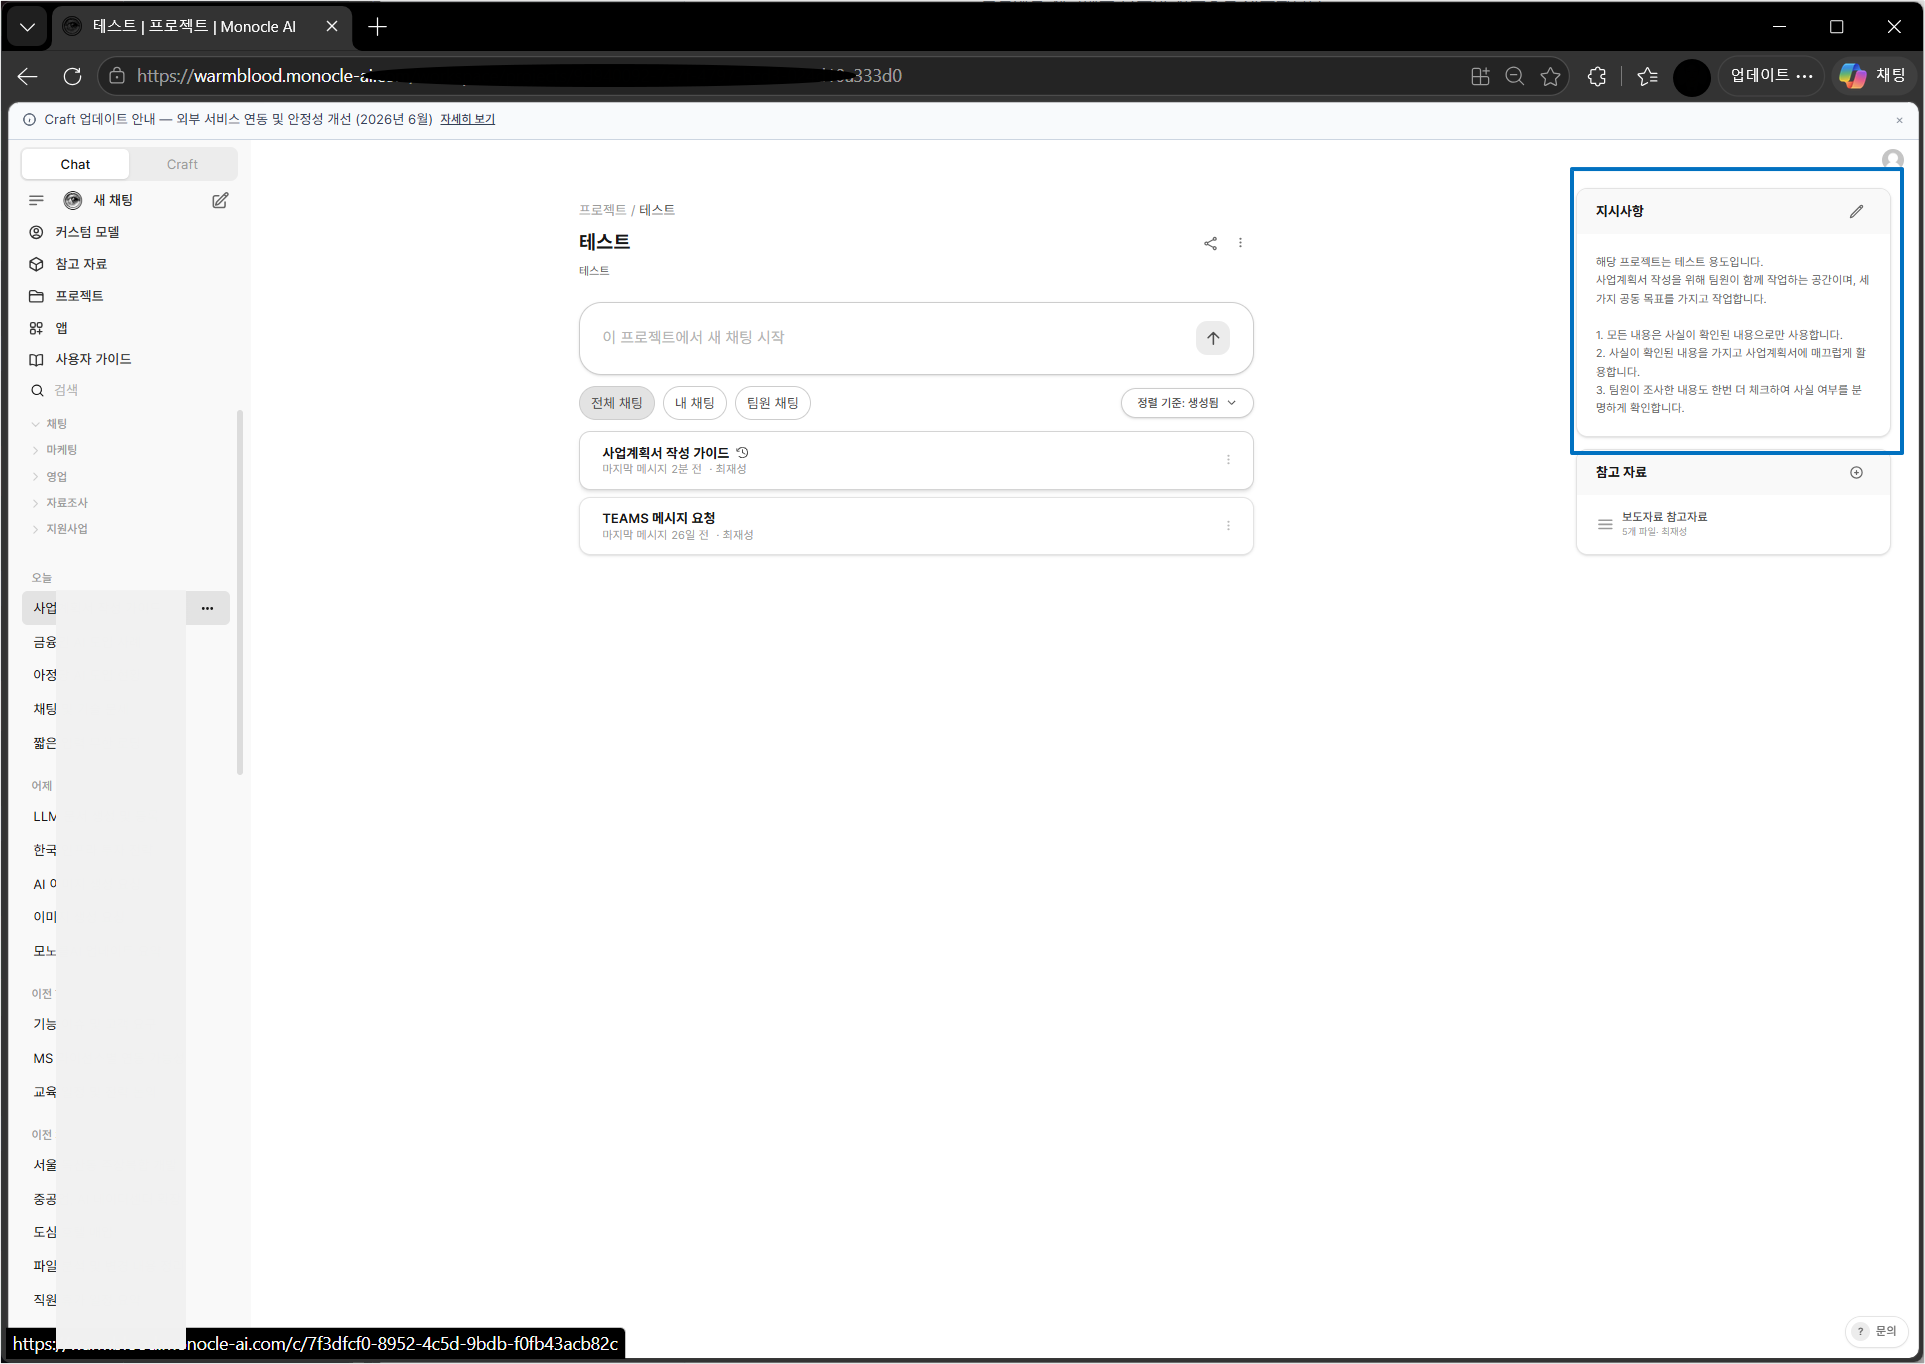
Task: Open the tab list dropdown
Action: (27, 27)
